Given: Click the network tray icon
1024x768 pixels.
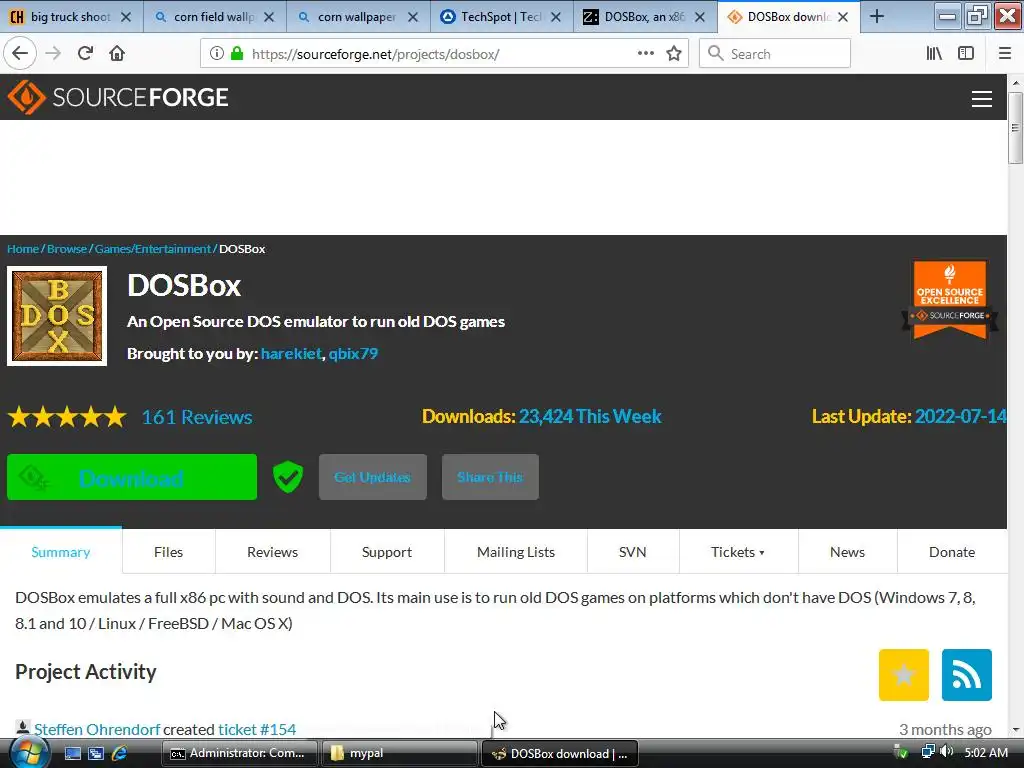Looking at the screenshot, I should (927, 752).
